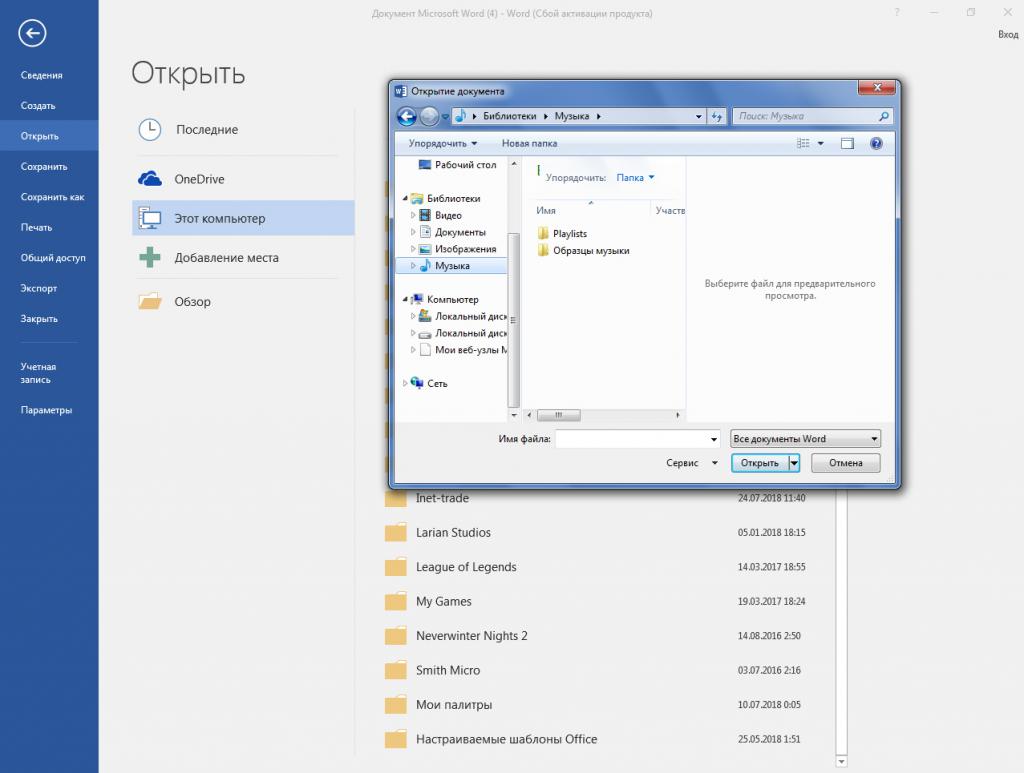Open the Папка arrangement dropdown
1024x773 pixels.
pyautogui.click(x=635, y=178)
